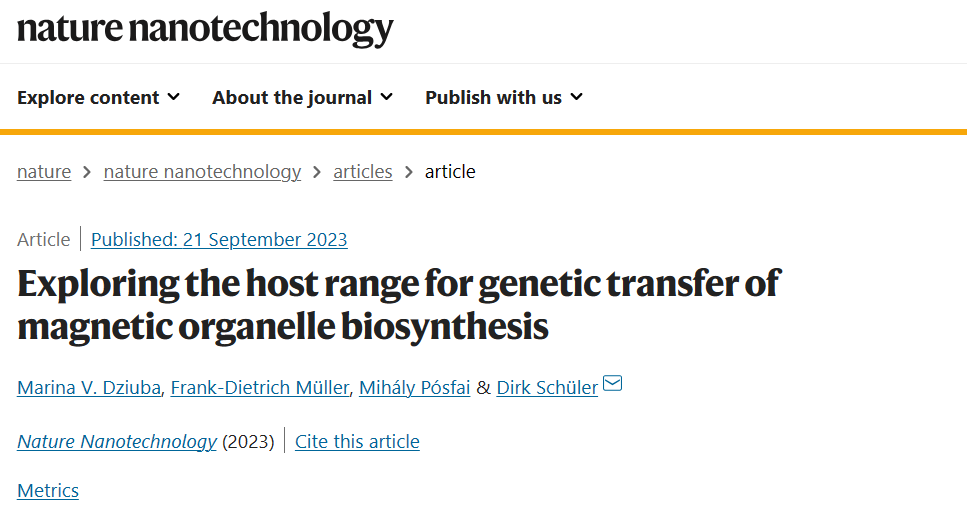The image size is (967, 528).
Task: Open author Dirk Schüler's details
Action: point(547,387)
